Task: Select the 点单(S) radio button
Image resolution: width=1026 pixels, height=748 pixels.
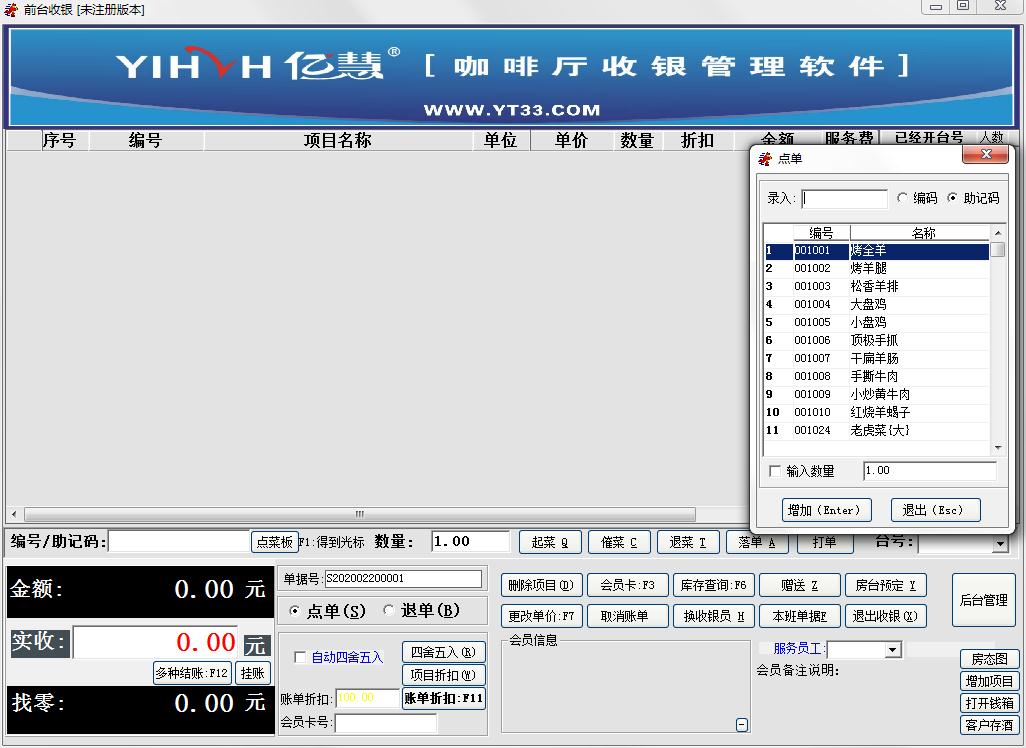Action: pos(295,611)
